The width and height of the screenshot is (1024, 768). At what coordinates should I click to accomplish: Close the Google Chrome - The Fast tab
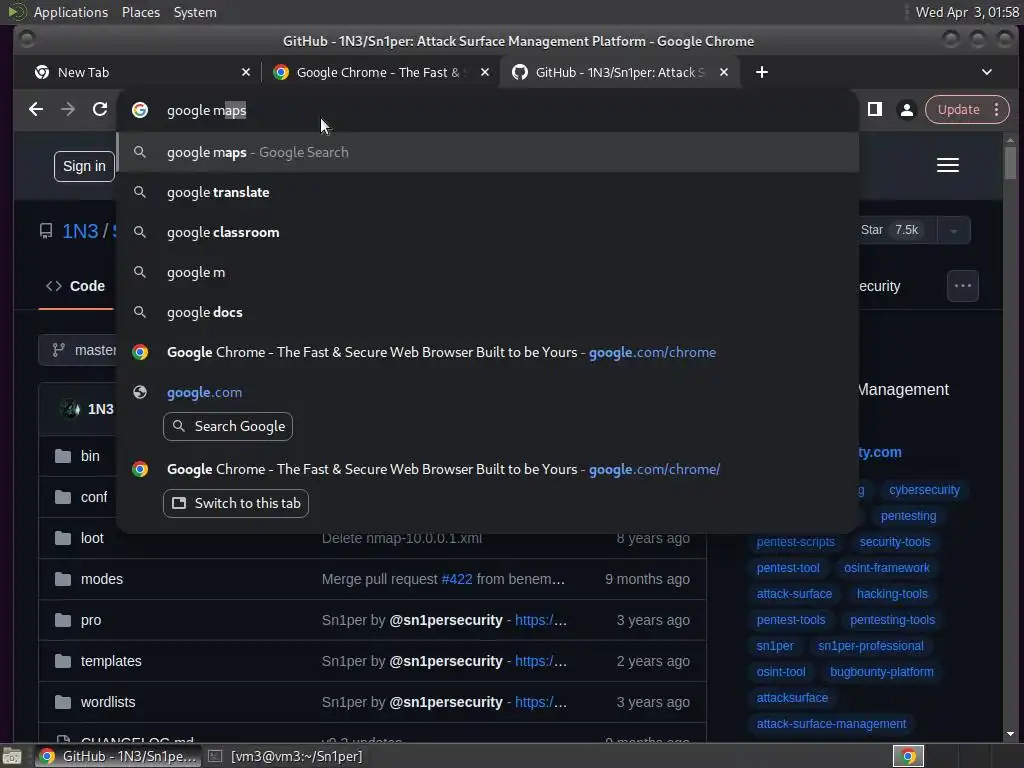coord(485,72)
